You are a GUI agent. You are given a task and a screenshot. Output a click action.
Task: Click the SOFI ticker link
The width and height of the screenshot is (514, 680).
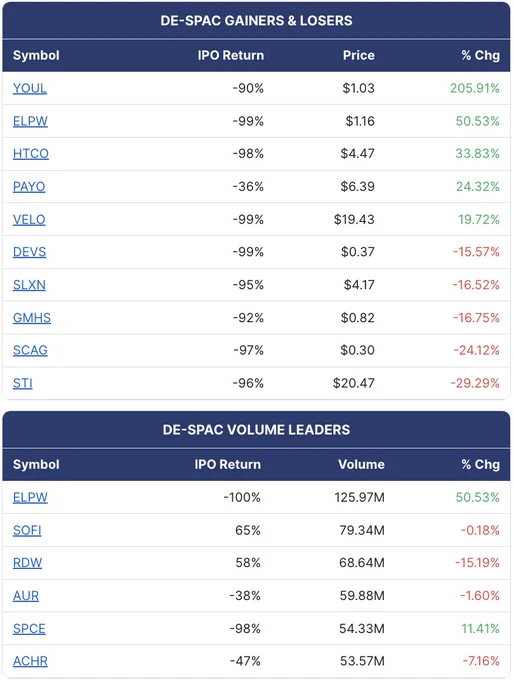27,531
